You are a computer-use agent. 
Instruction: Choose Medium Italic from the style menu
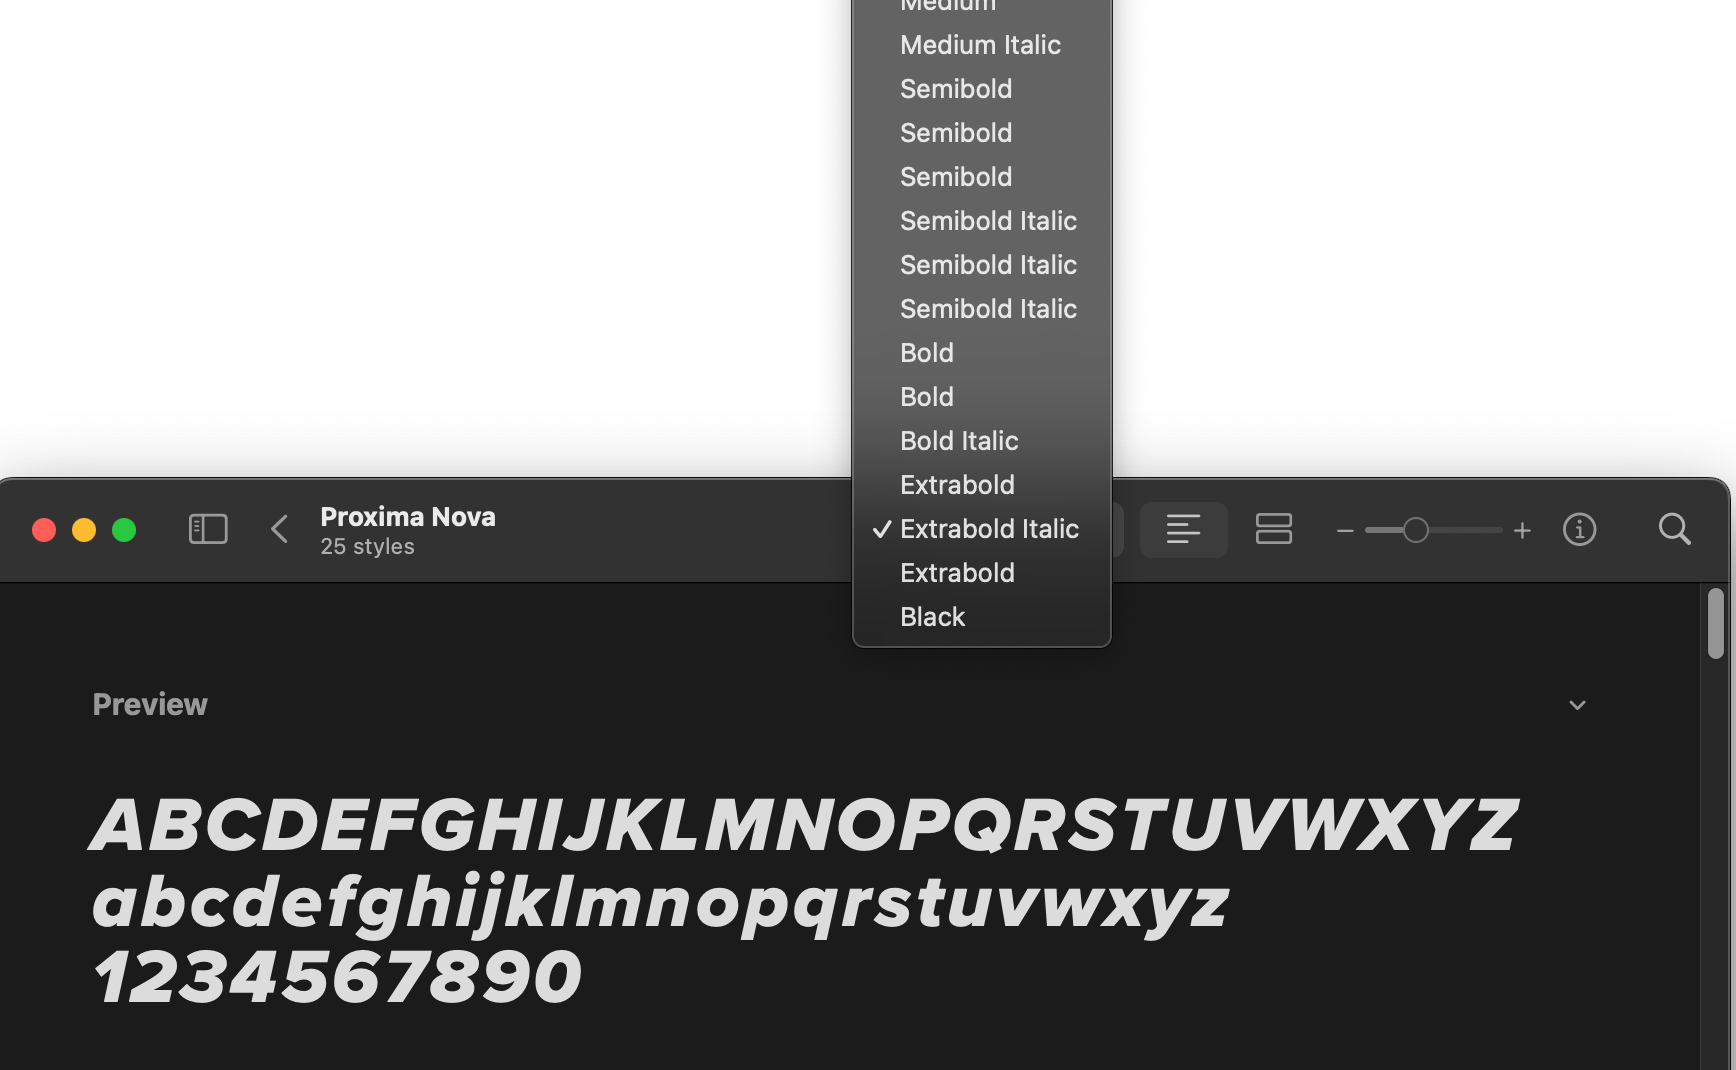pos(981,45)
